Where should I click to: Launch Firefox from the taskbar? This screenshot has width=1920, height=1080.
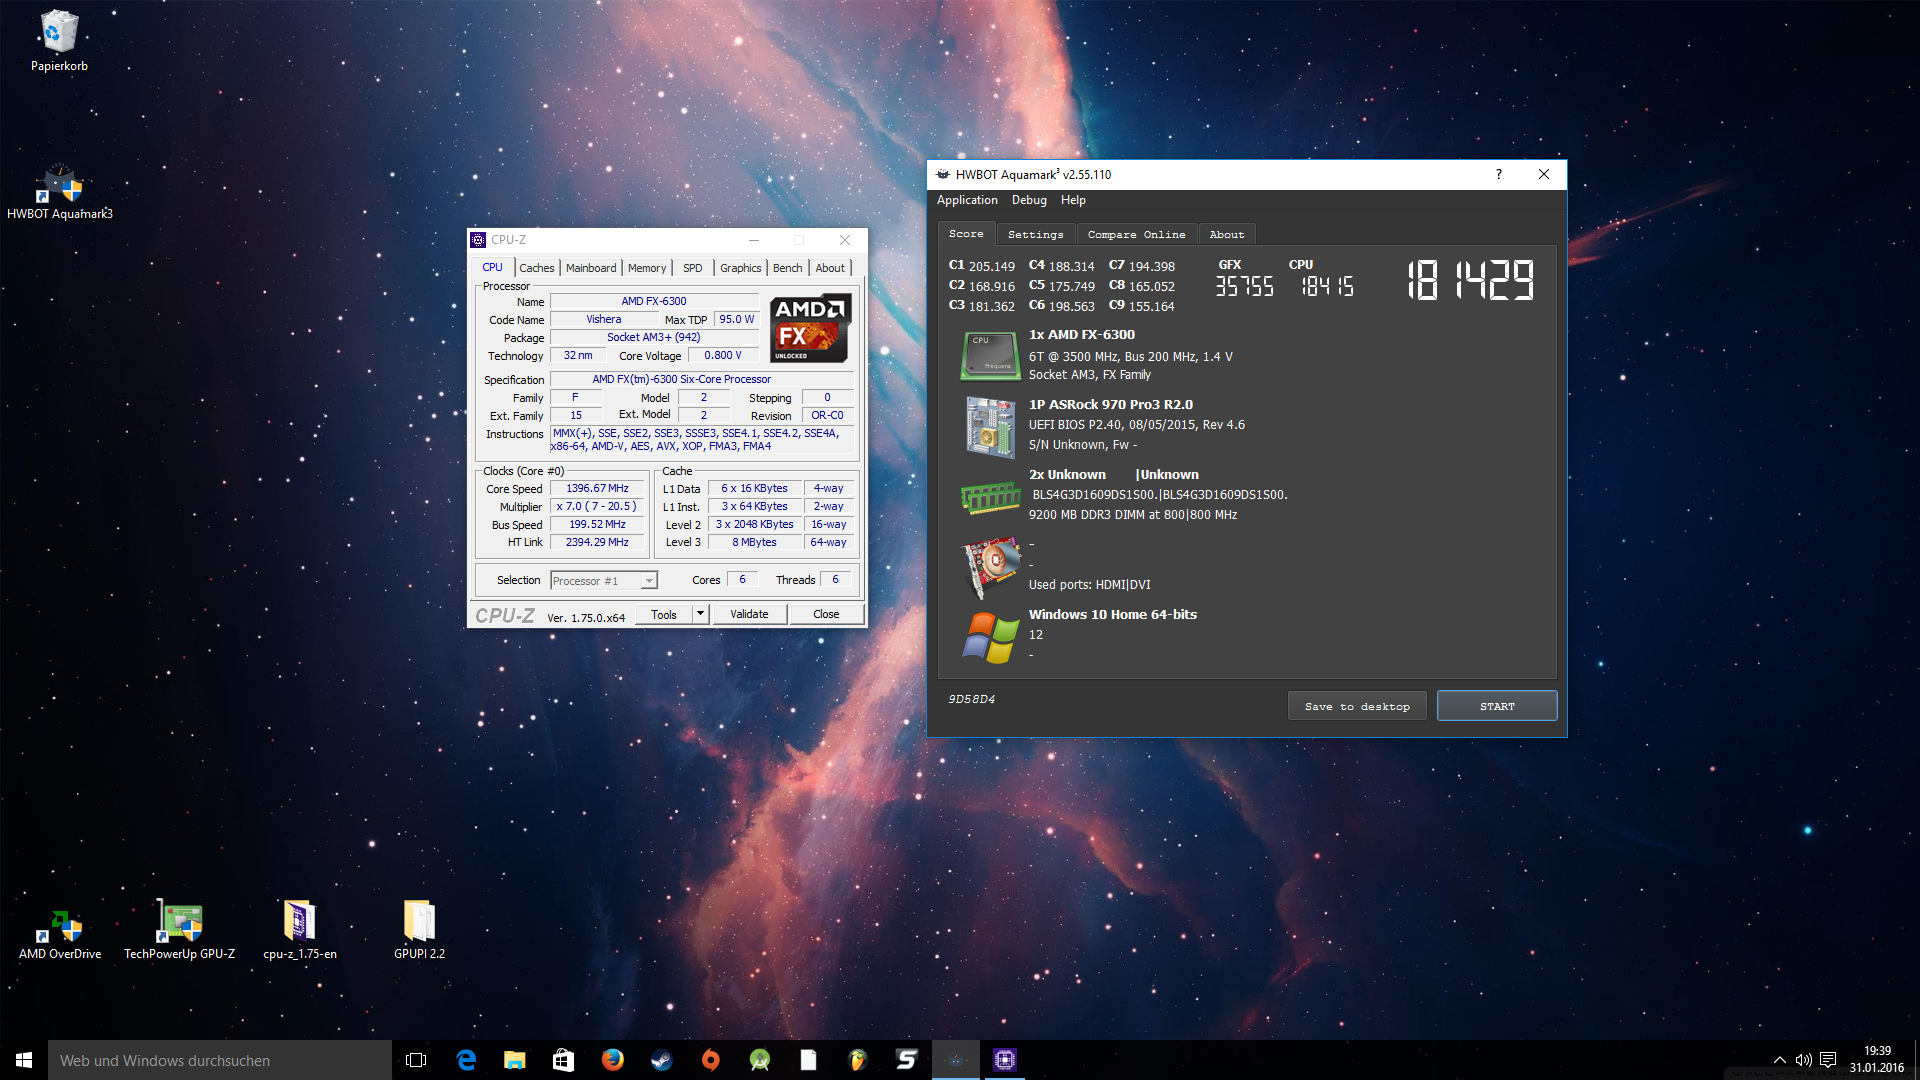tap(612, 1060)
